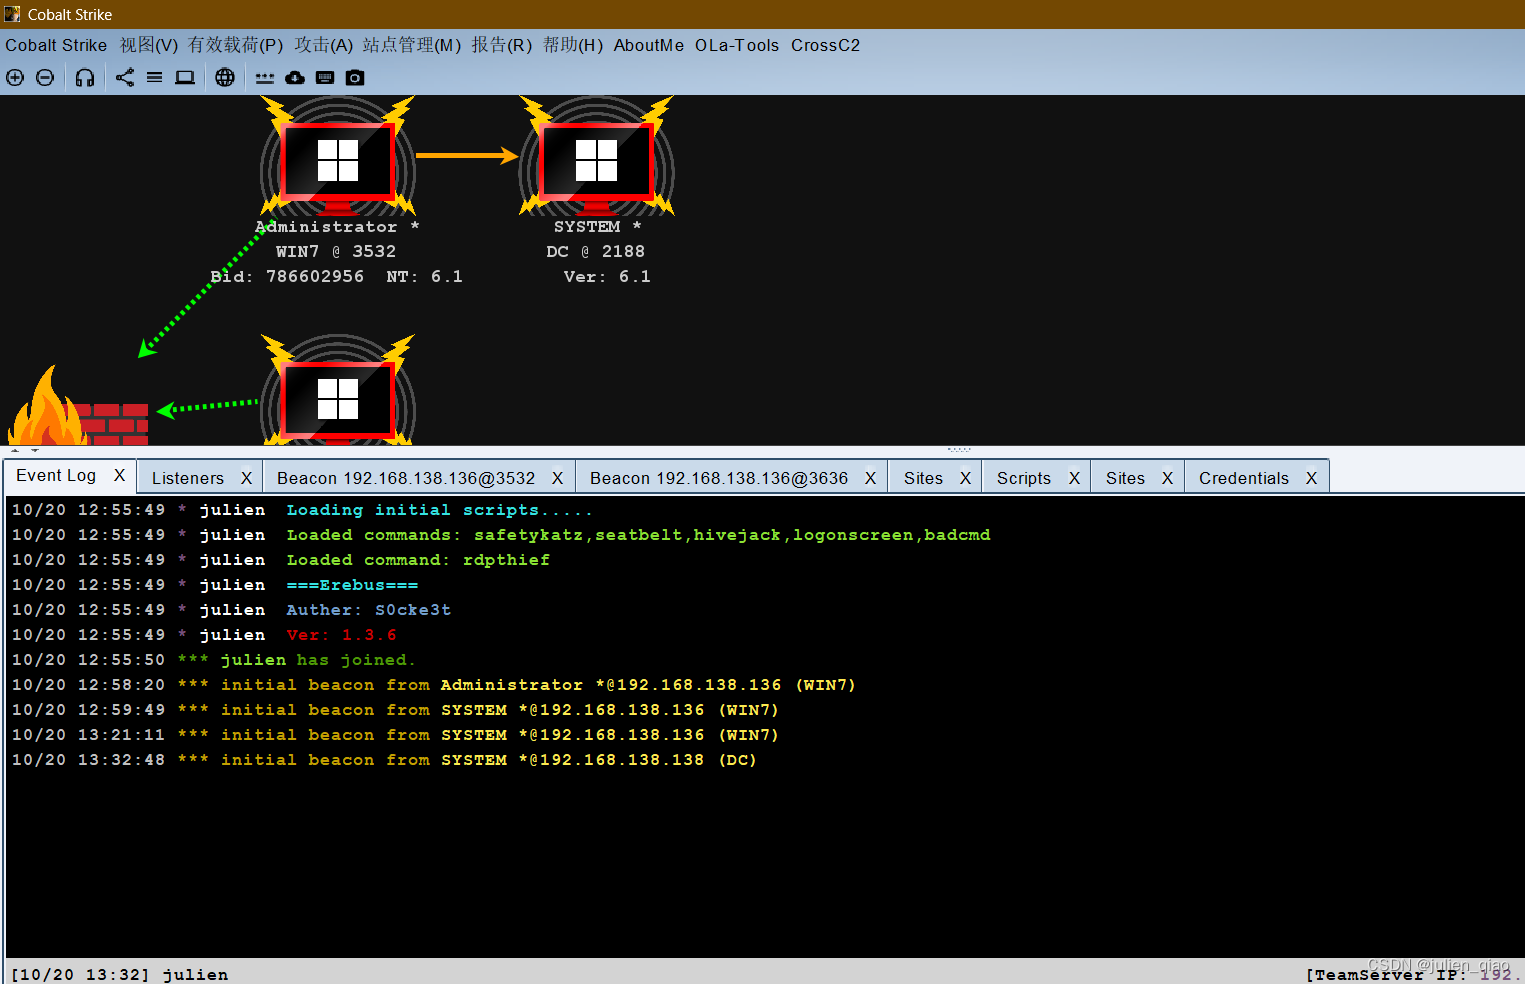Open the Cobalt Strike menu

pyautogui.click(x=56, y=45)
